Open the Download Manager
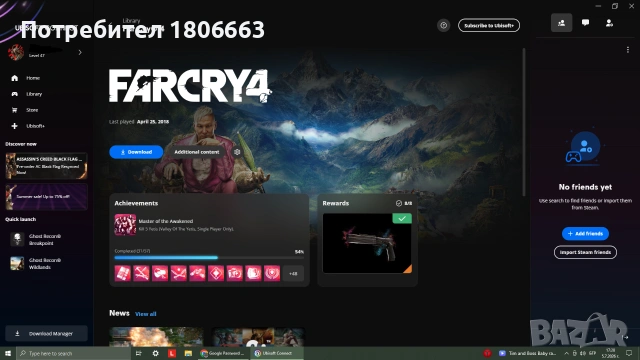The width and height of the screenshot is (640, 360). click(46, 333)
